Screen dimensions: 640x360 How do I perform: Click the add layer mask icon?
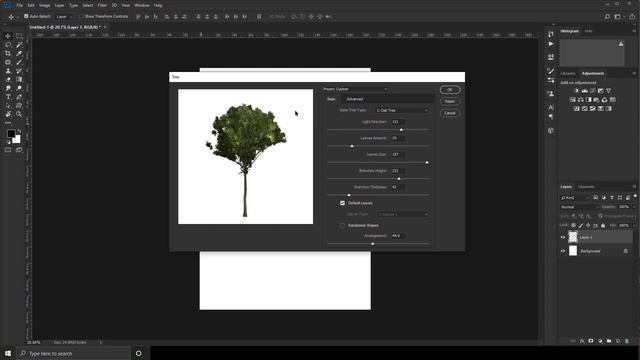(x=591, y=341)
